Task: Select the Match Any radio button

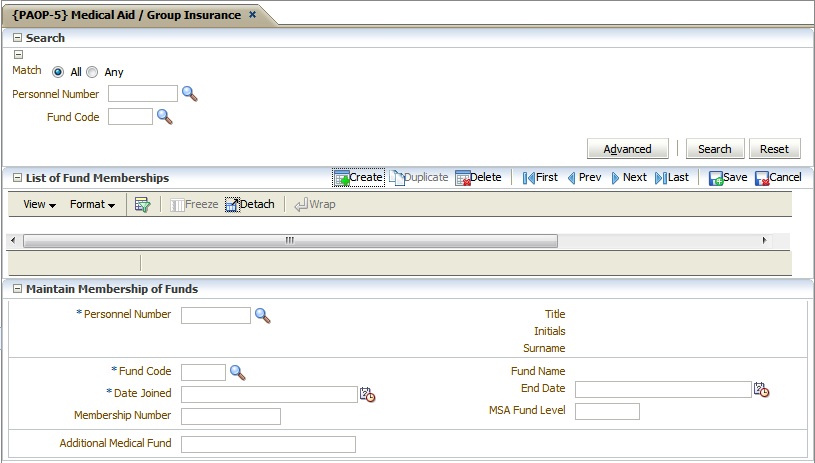Action: [92, 72]
